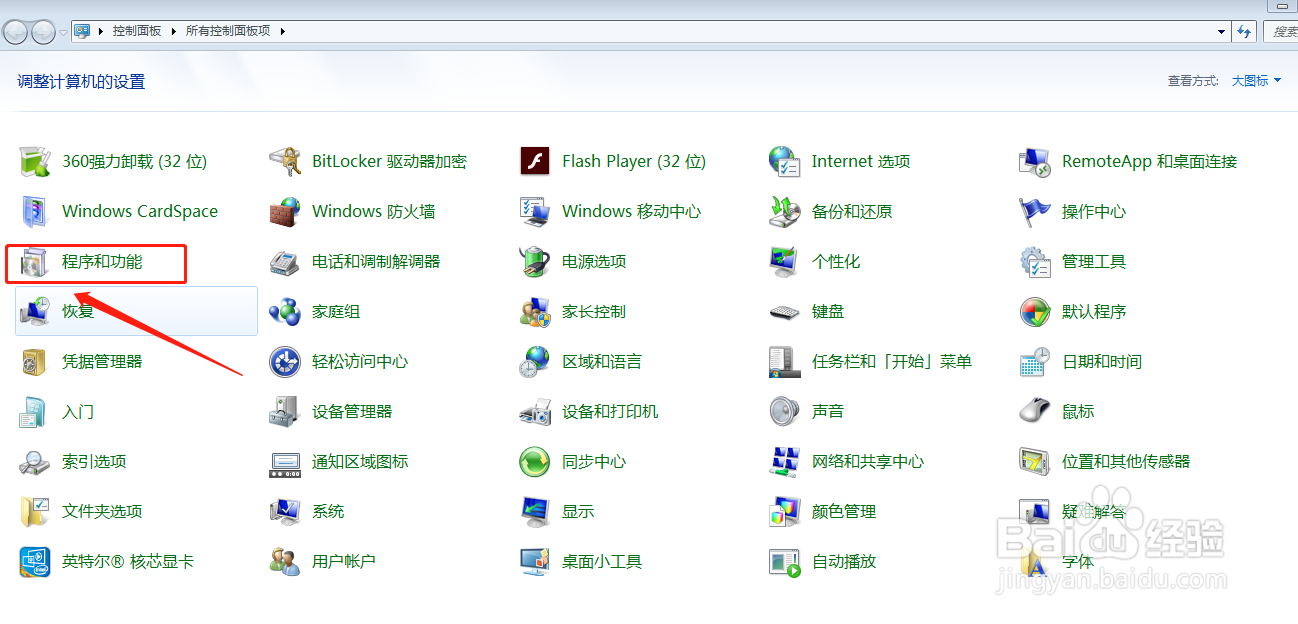Open the 家庭组 icon
The height and width of the screenshot is (624, 1298).
click(285, 311)
